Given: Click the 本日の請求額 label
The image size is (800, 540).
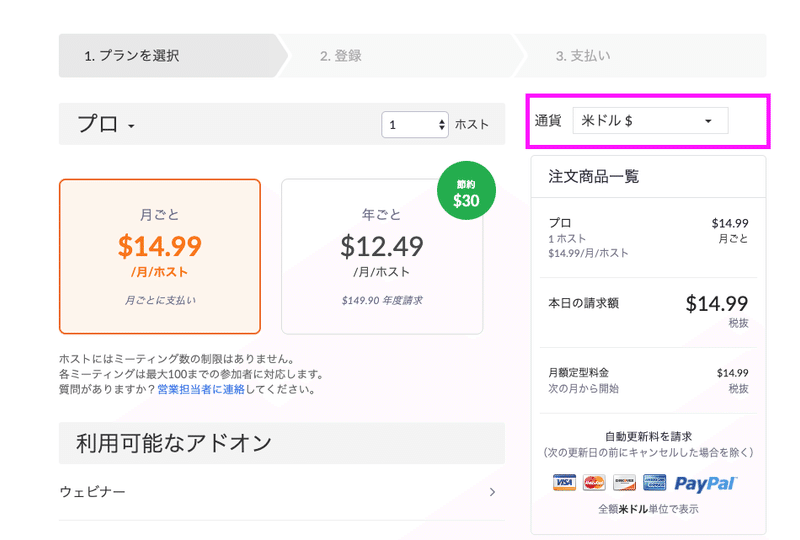Looking at the screenshot, I should 584,303.
